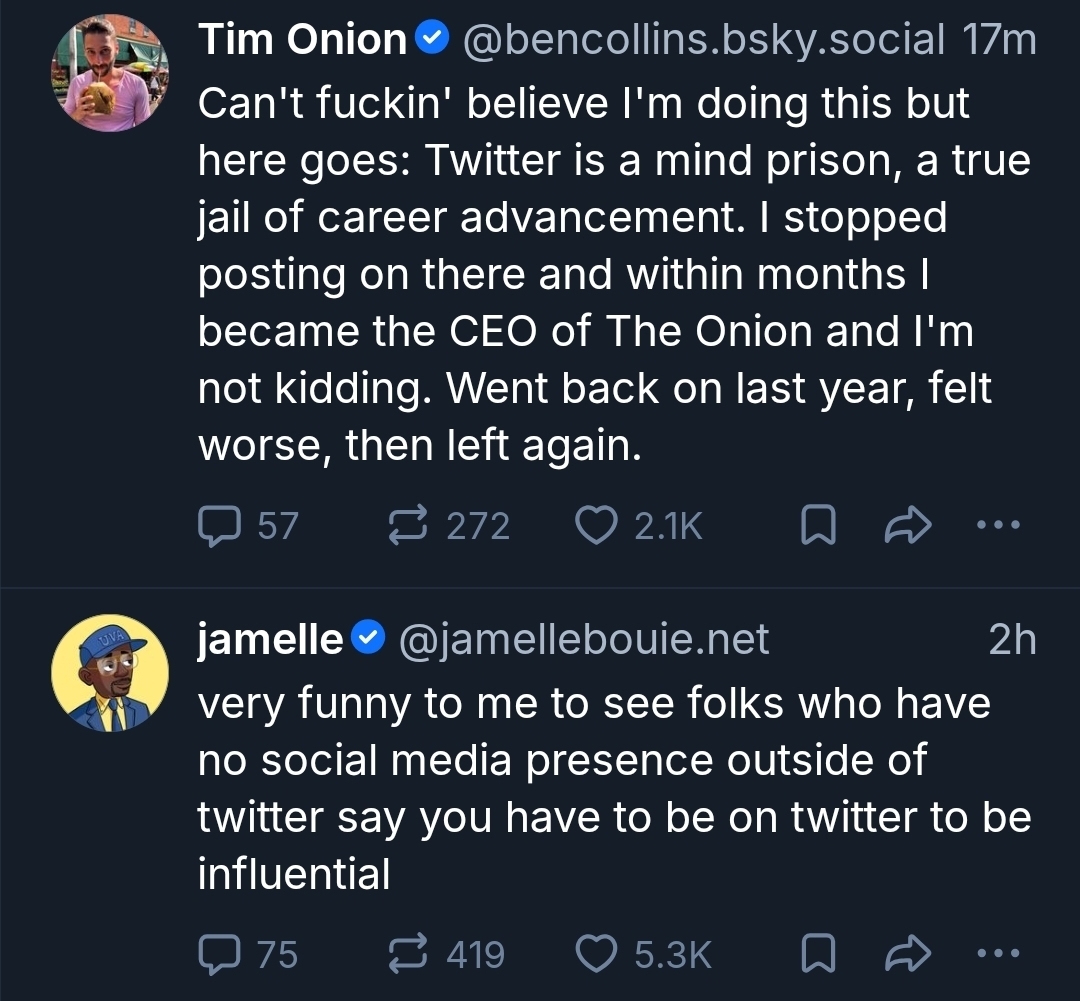1080x1001 pixels.
Task: Open more options on jamelle's post
Action: [x=1000, y=954]
